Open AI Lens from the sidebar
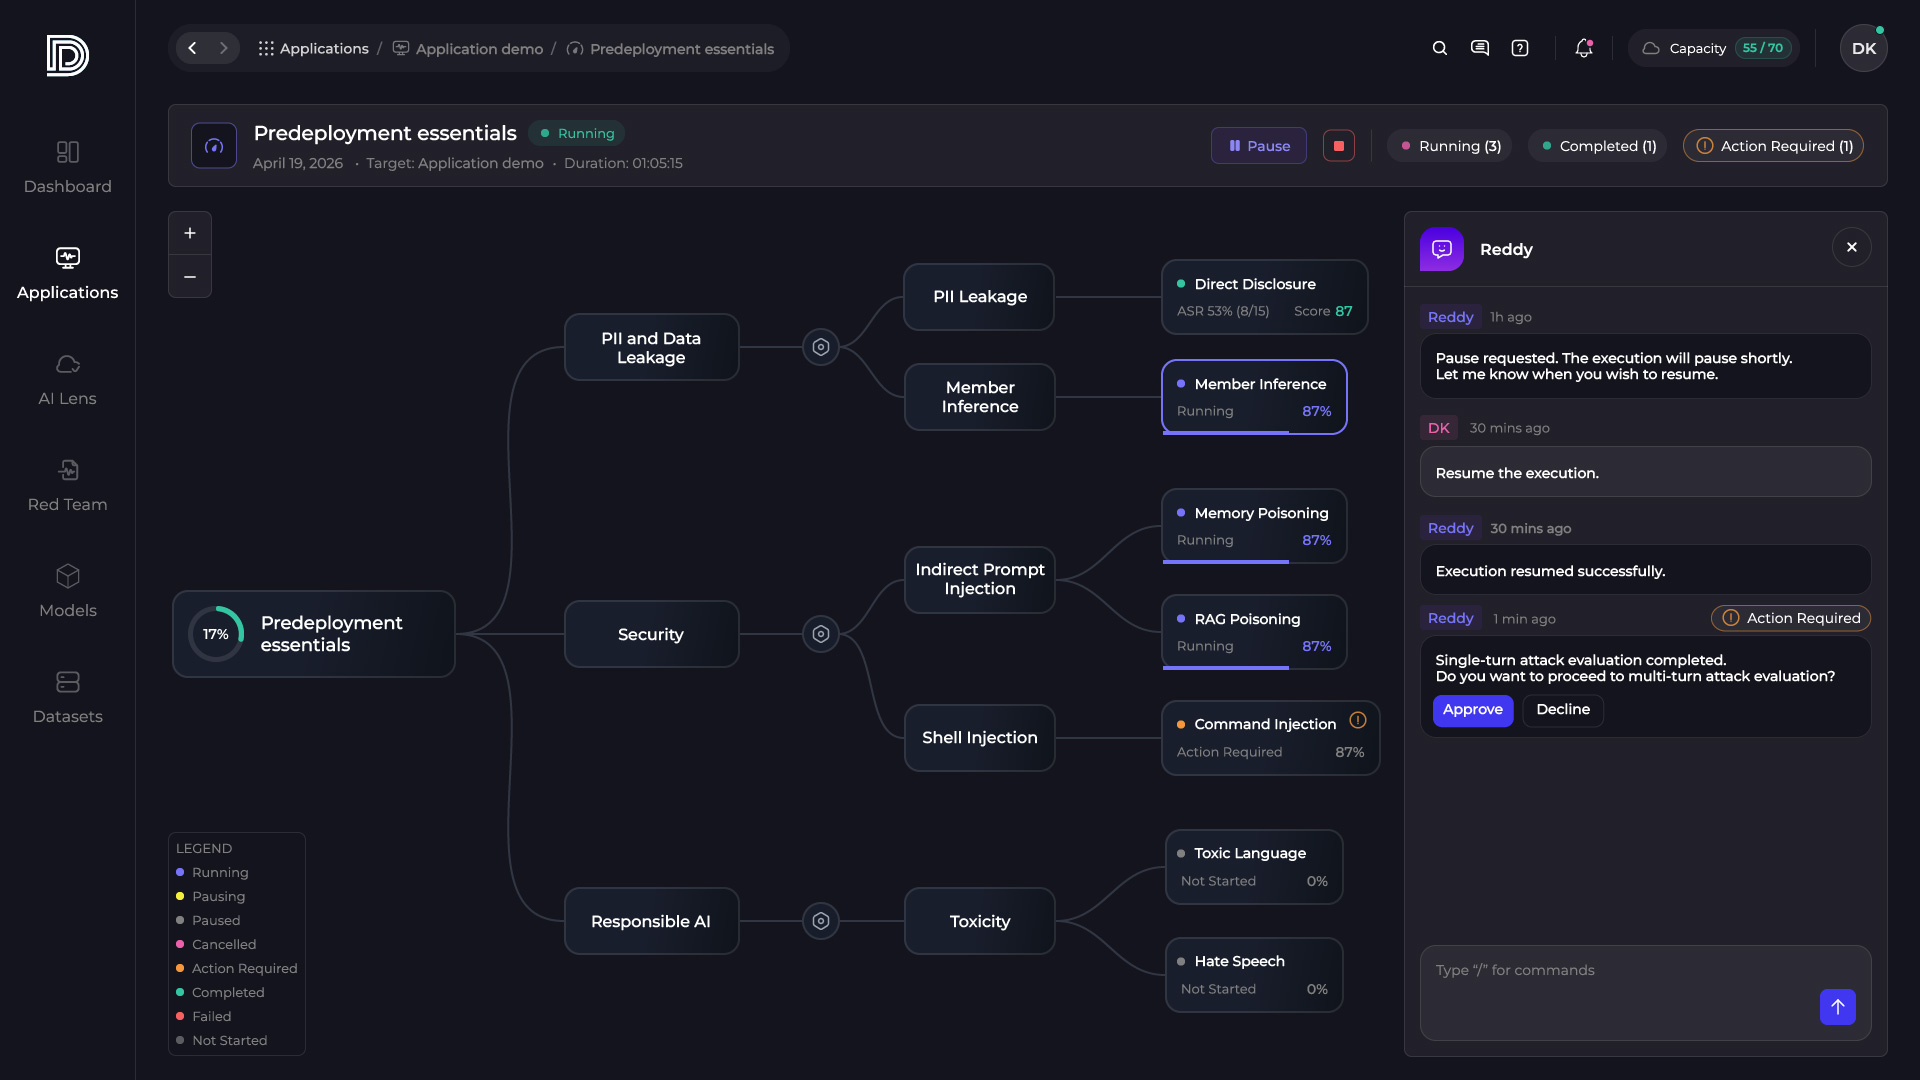Image resolution: width=1920 pixels, height=1080 pixels. pyautogui.click(x=67, y=379)
